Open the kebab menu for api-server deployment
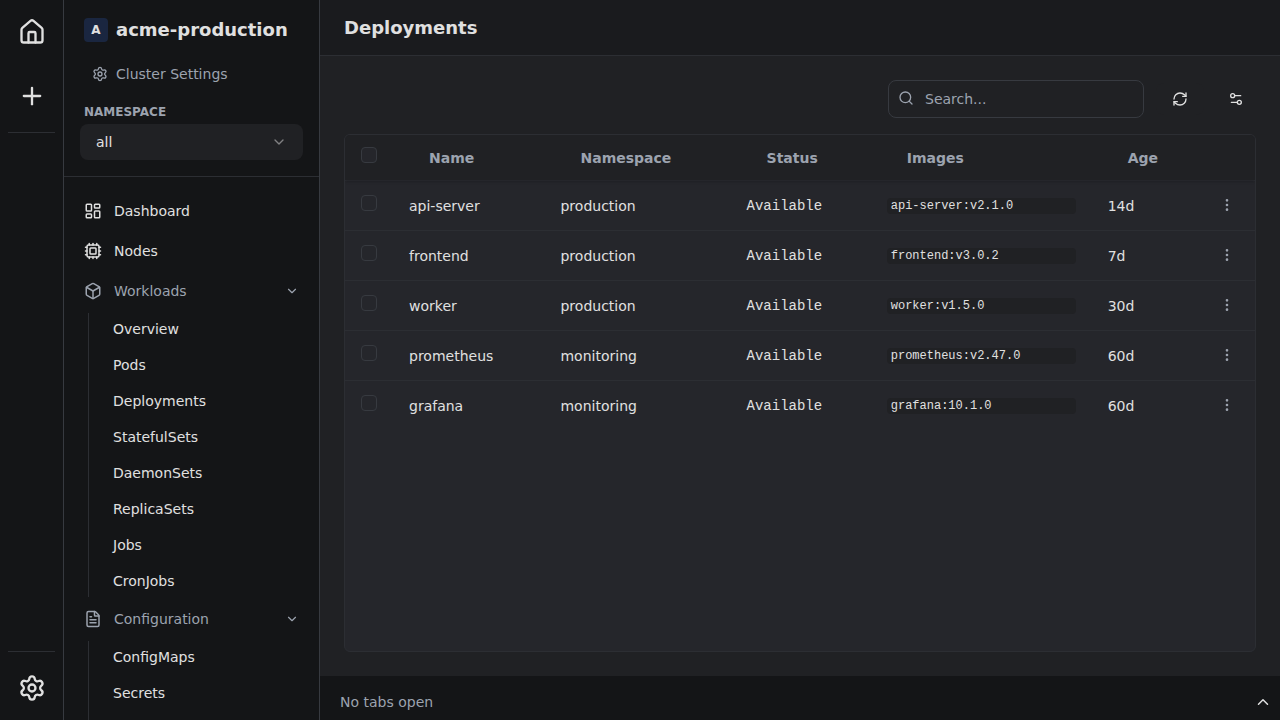 click(x=1226, y=205)
